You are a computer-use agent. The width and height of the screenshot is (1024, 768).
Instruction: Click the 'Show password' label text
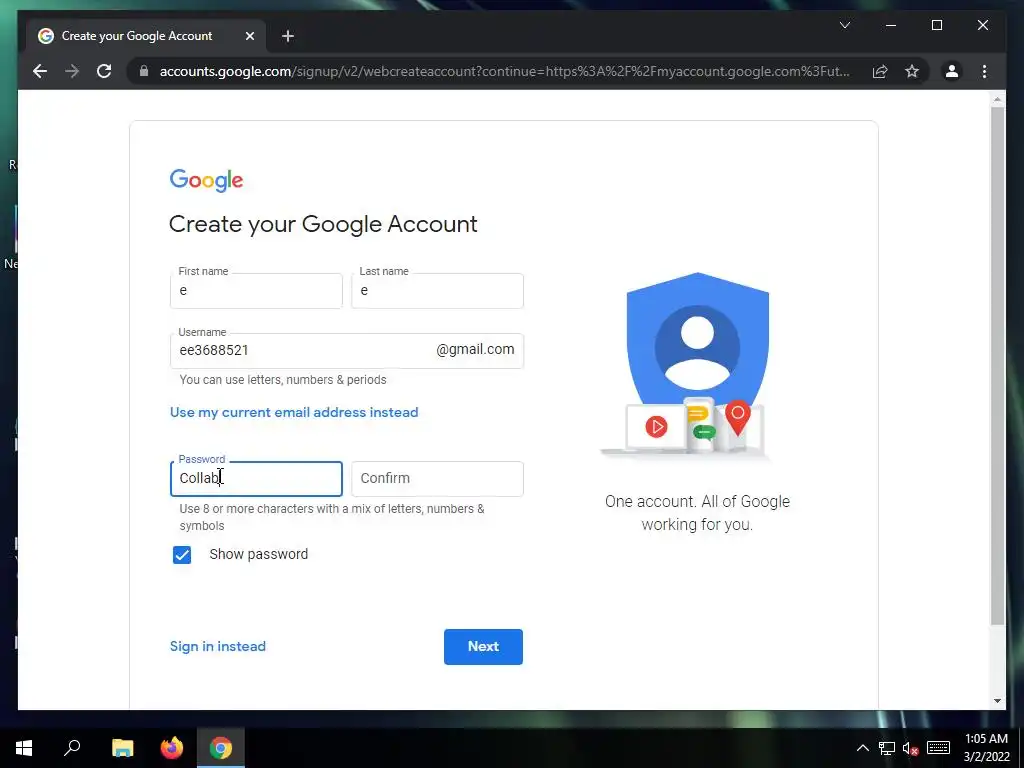[x=259, y=554]
